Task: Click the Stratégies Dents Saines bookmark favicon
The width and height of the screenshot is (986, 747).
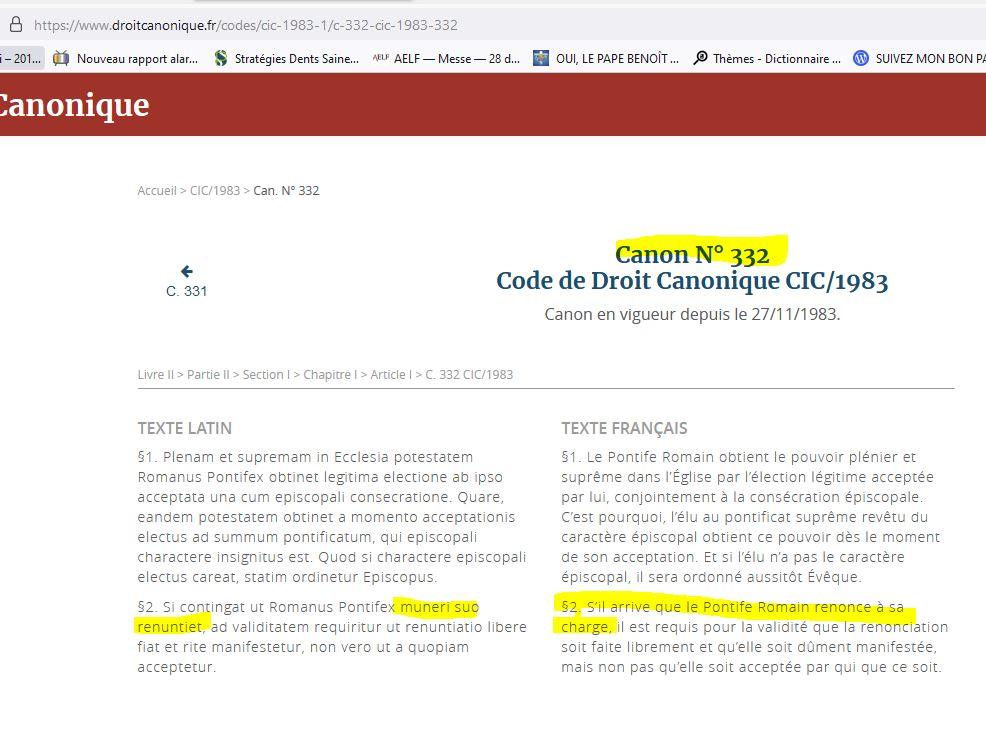Action: click(221, 59)
